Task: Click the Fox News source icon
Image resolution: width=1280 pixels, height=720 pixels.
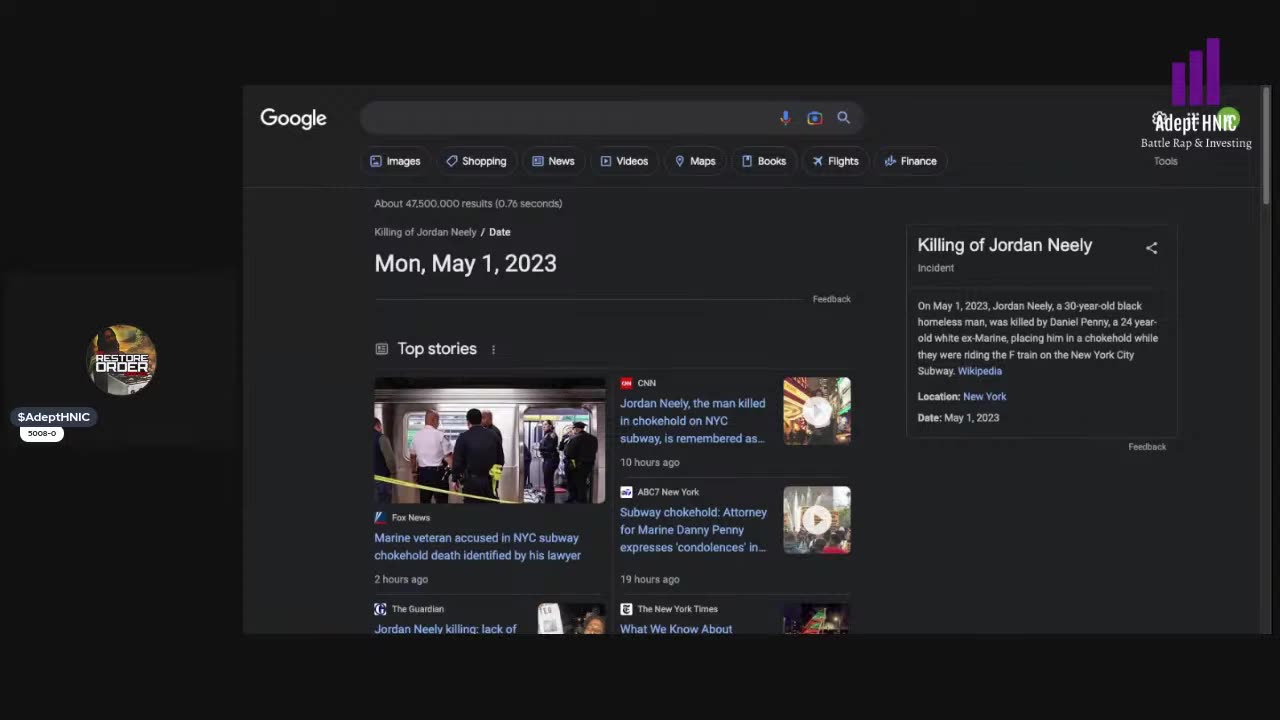Action: pos(380,517)
